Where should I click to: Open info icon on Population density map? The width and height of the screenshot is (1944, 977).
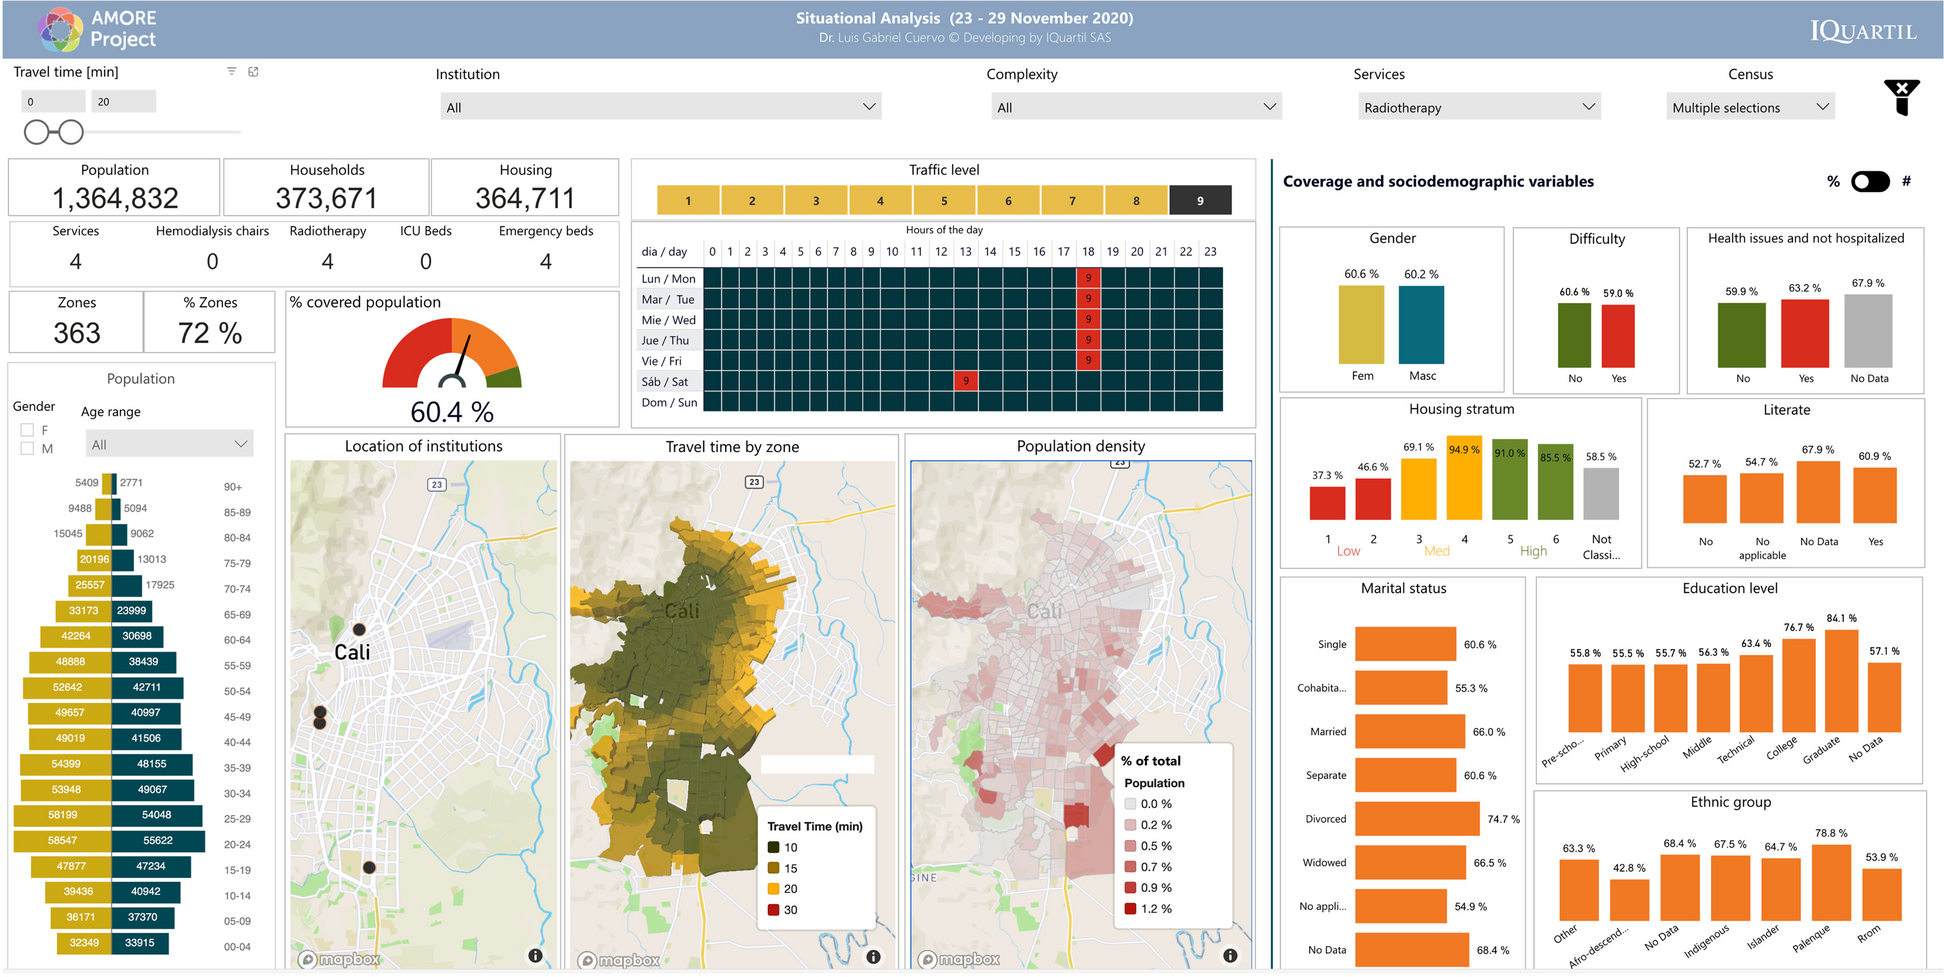pos(1230,956)
